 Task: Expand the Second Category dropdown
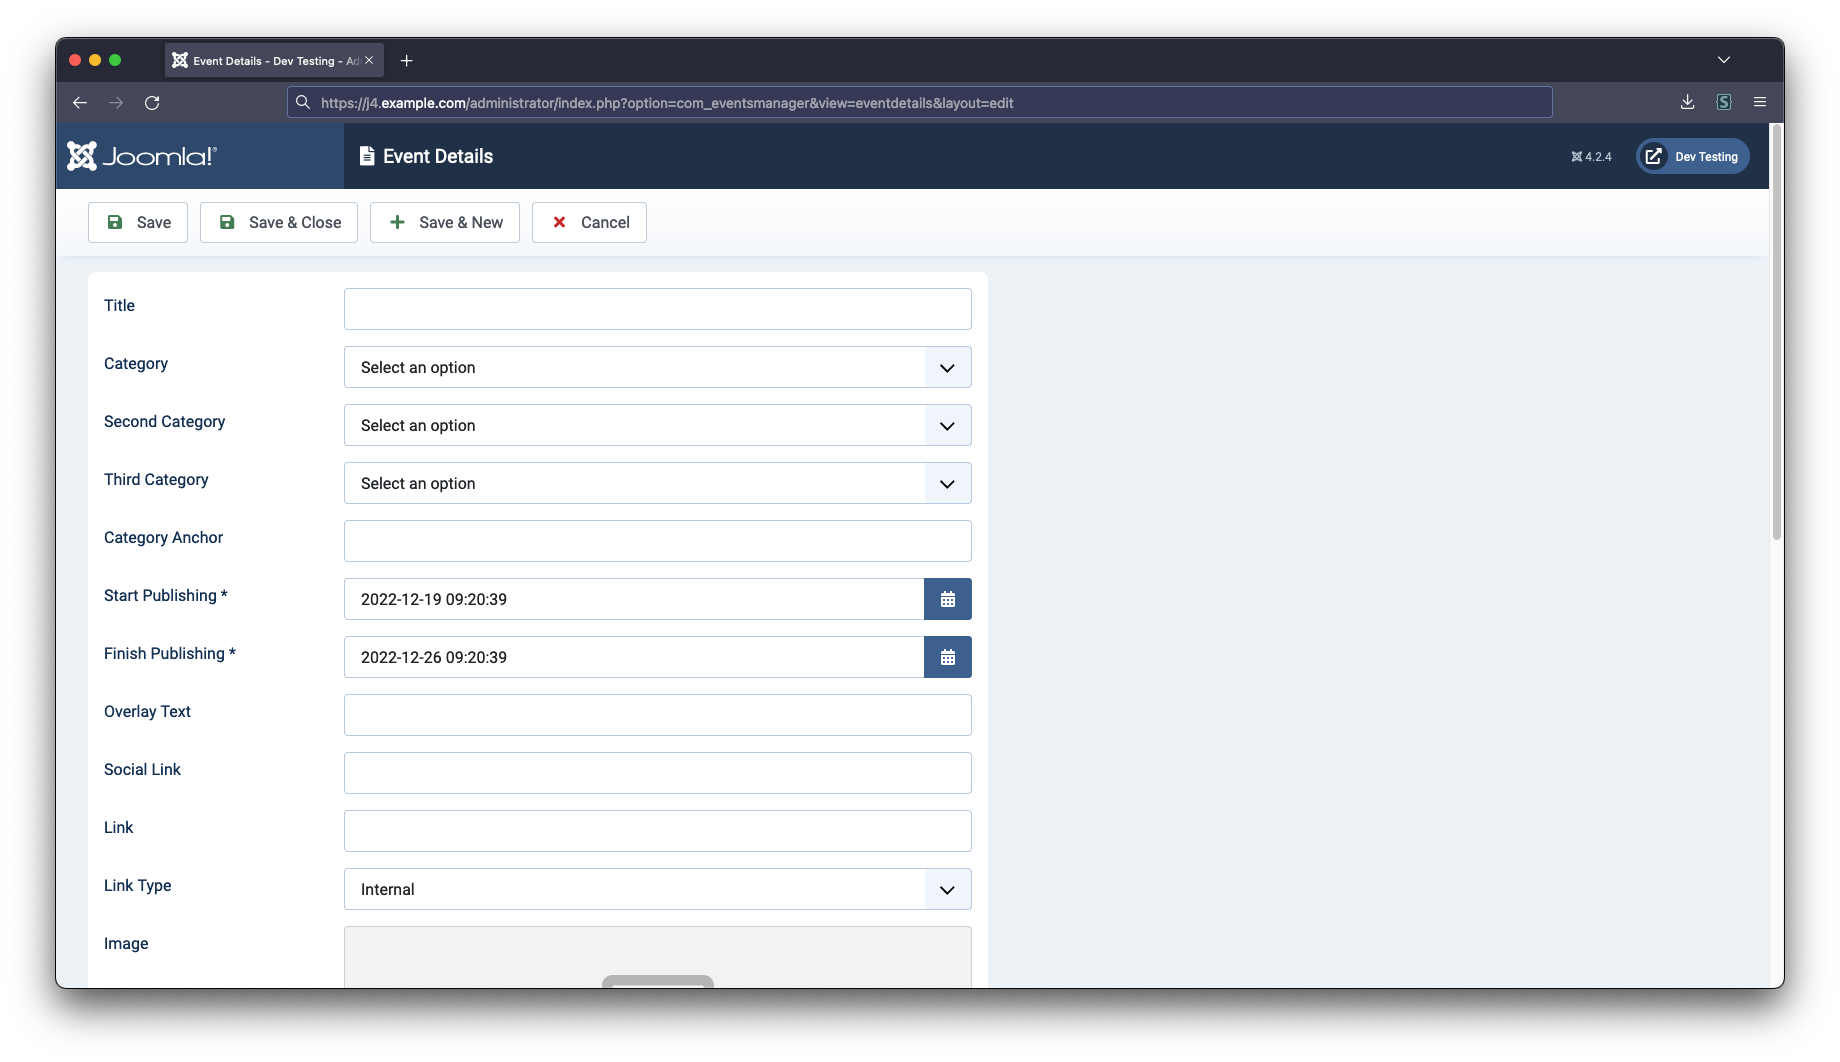[657, 425]
